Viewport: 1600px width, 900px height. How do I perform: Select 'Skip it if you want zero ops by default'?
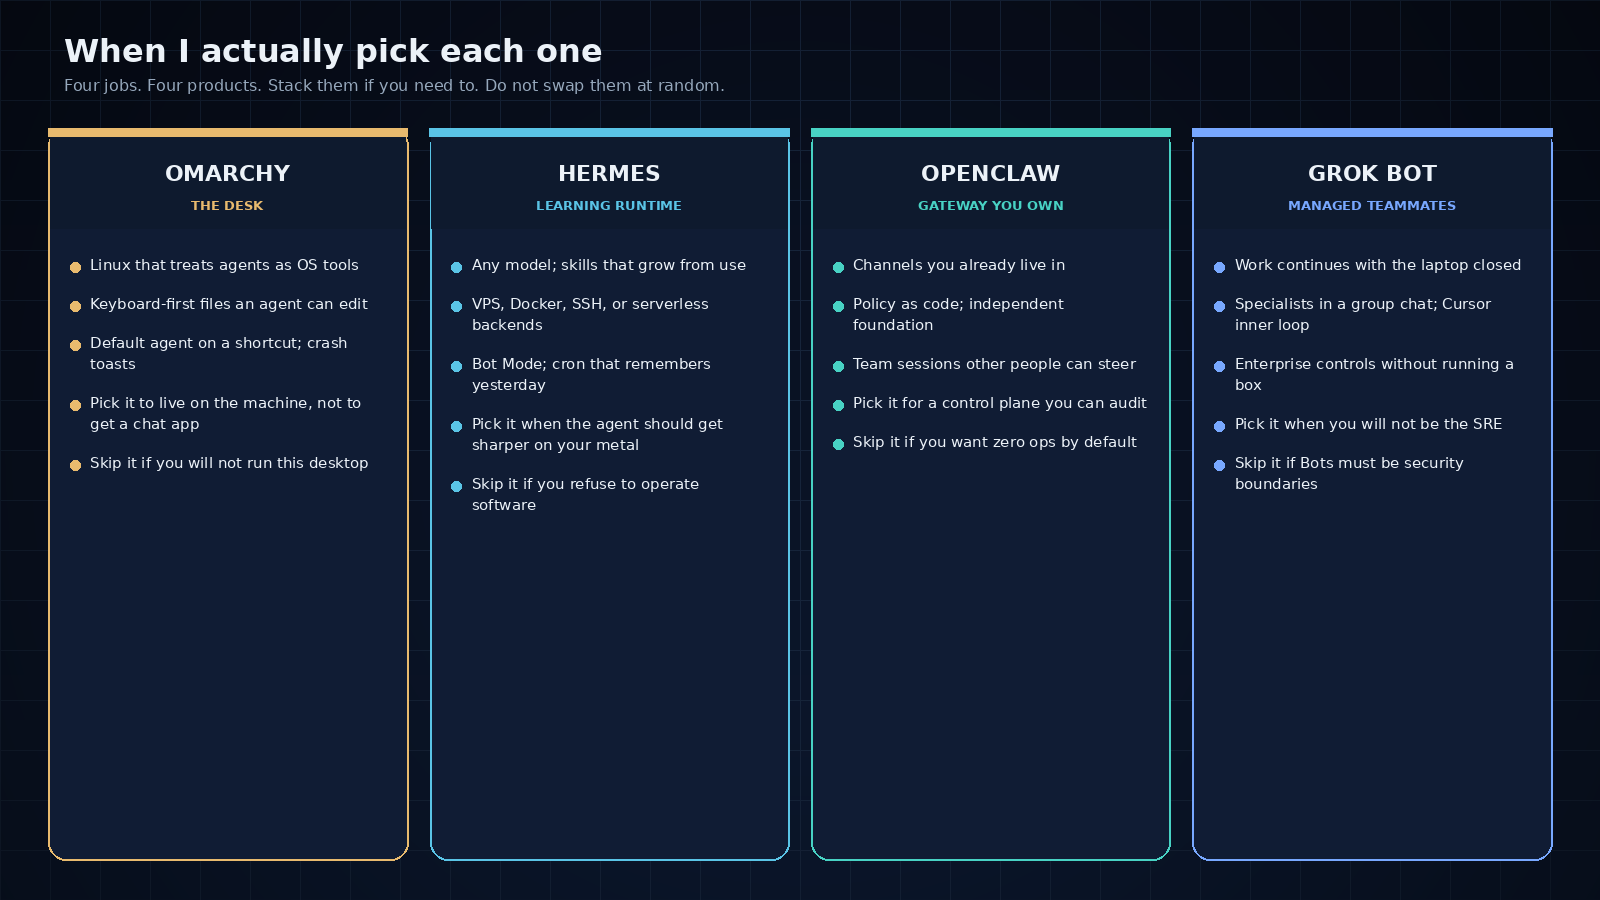click(x=995, y=442)
